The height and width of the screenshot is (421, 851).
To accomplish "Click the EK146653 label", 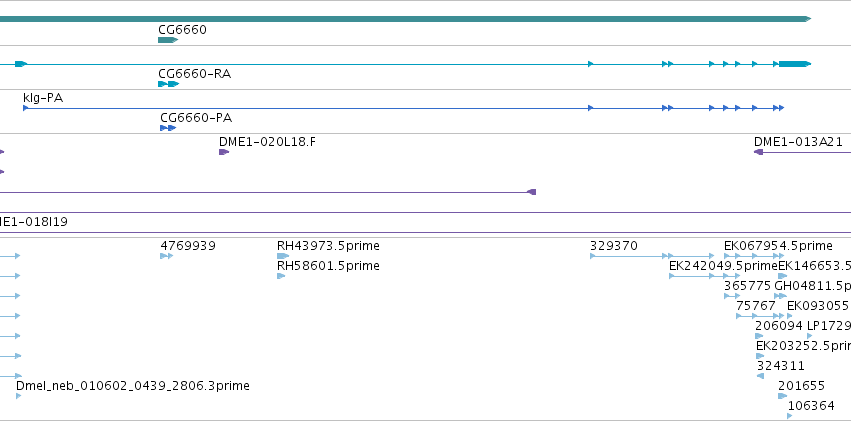I will point(815,266).
